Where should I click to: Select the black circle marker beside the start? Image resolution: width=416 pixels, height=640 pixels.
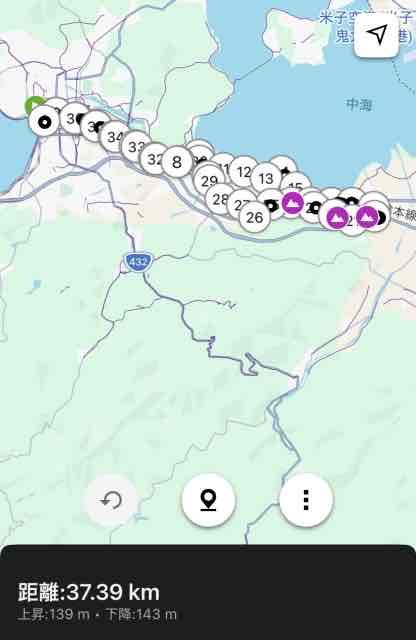(x=44, y=121)
